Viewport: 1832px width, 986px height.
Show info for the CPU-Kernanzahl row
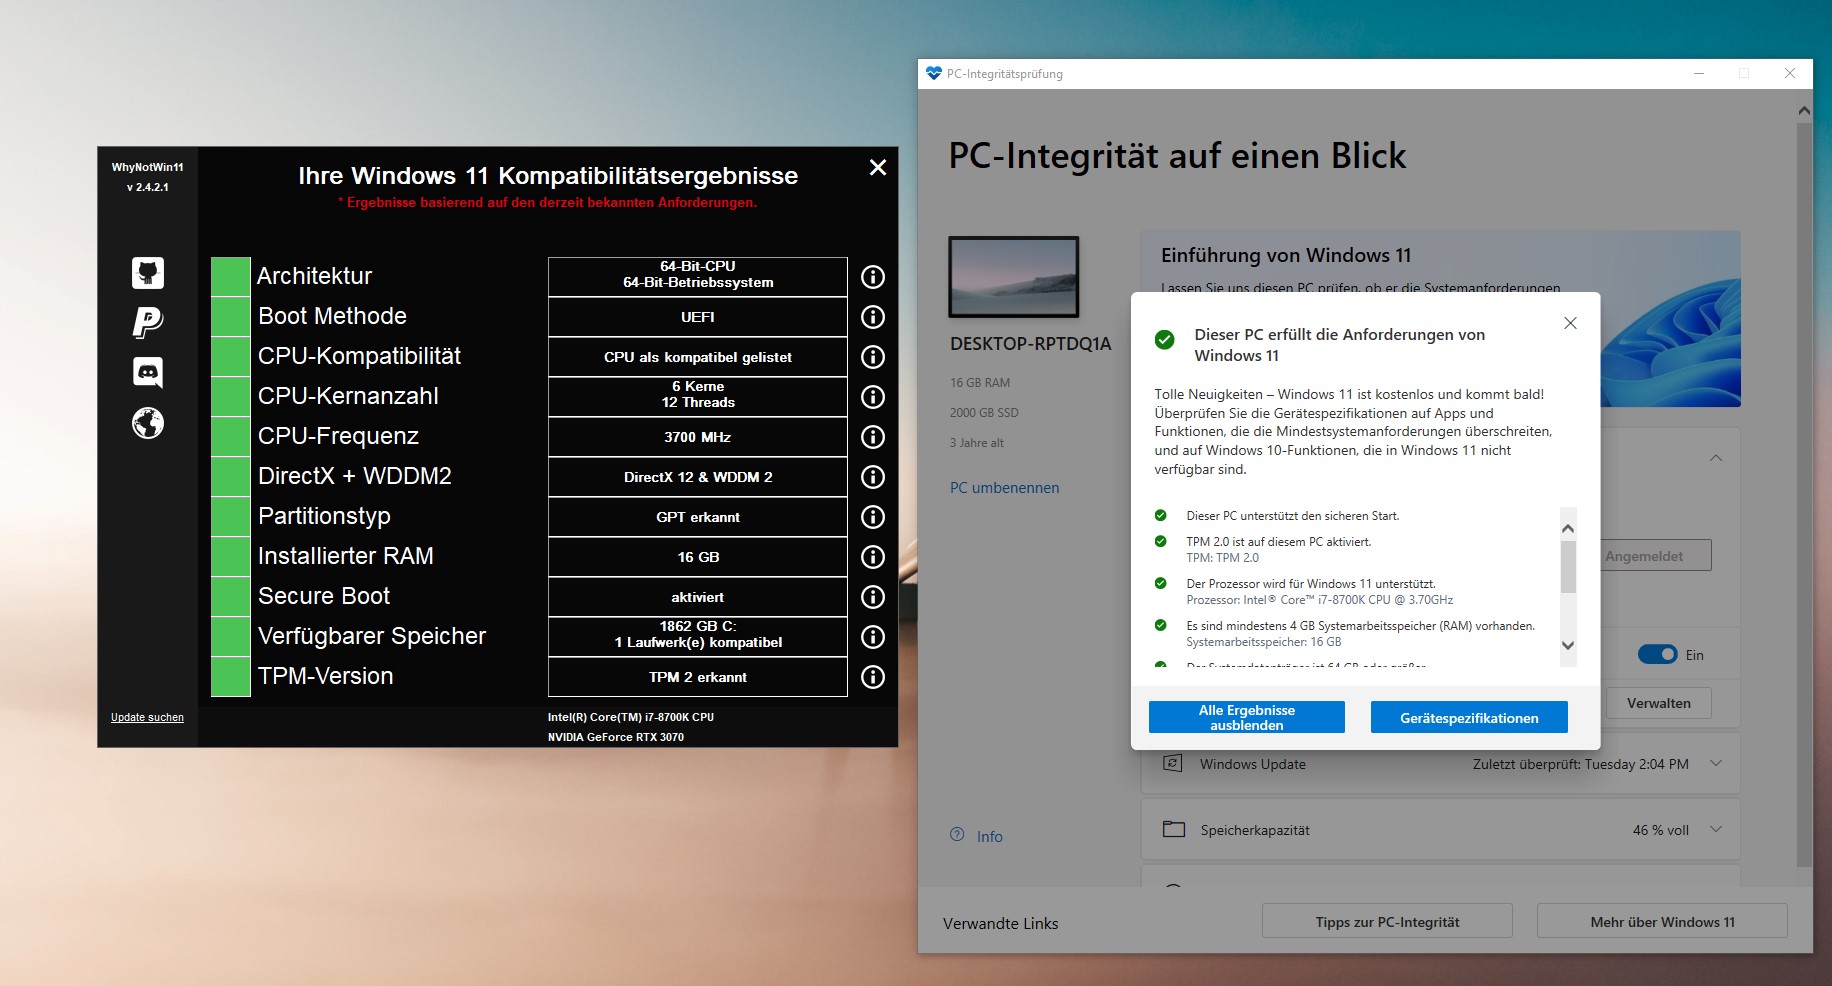click(873, 397)
